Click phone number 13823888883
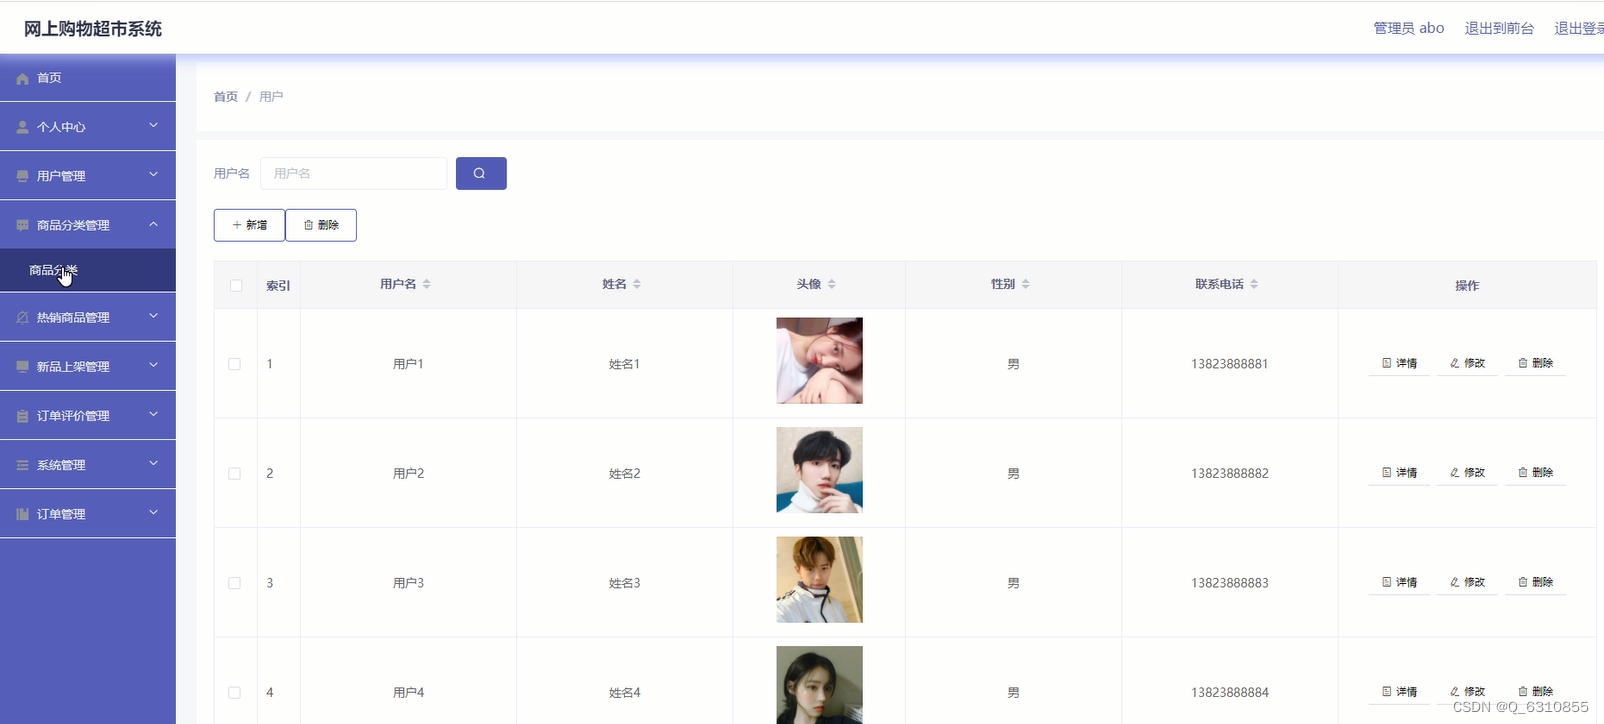The width and height of the screenshot is (1604, 724). [1230, 583]
